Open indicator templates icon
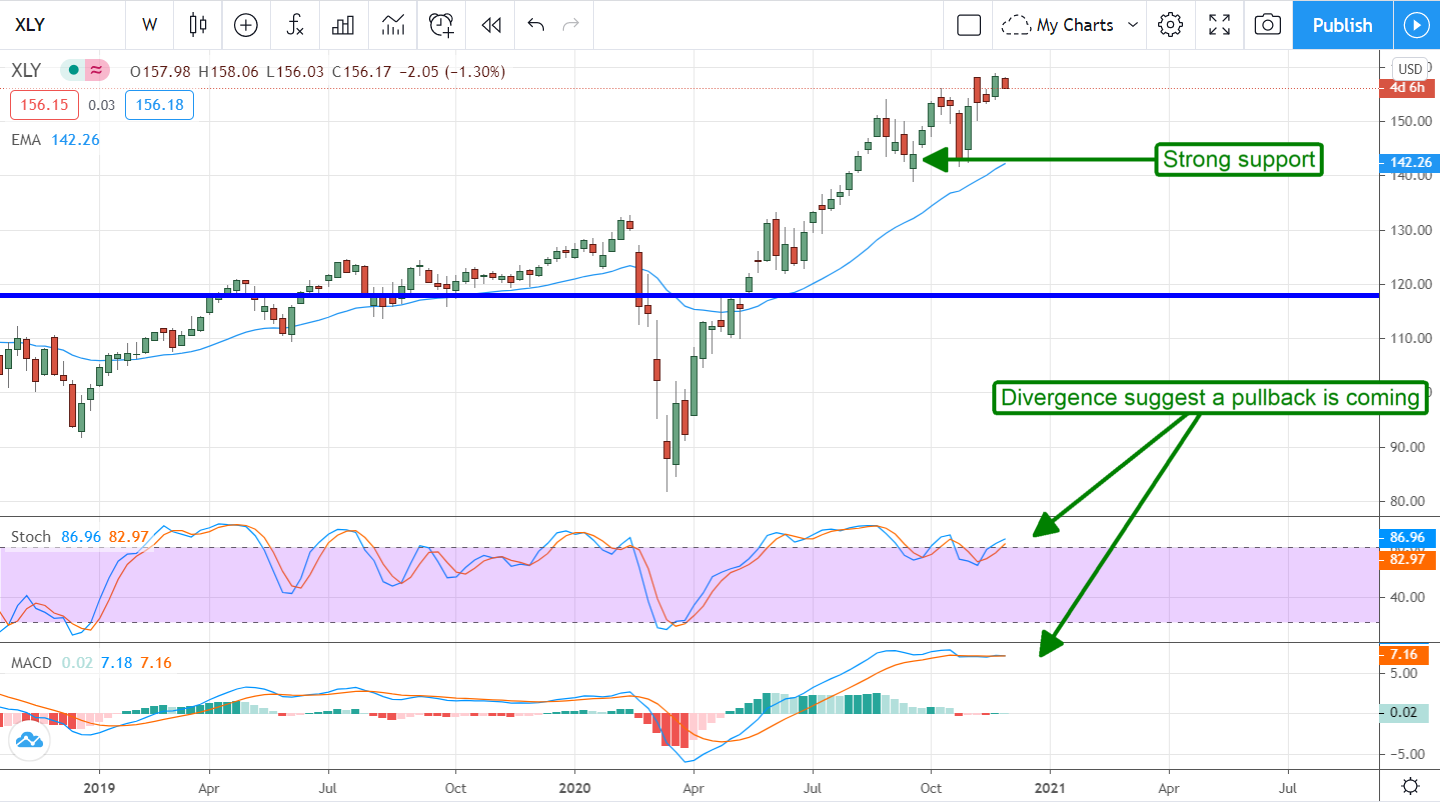The height and width of the screenshot is (803, 1440). point(393,25)
